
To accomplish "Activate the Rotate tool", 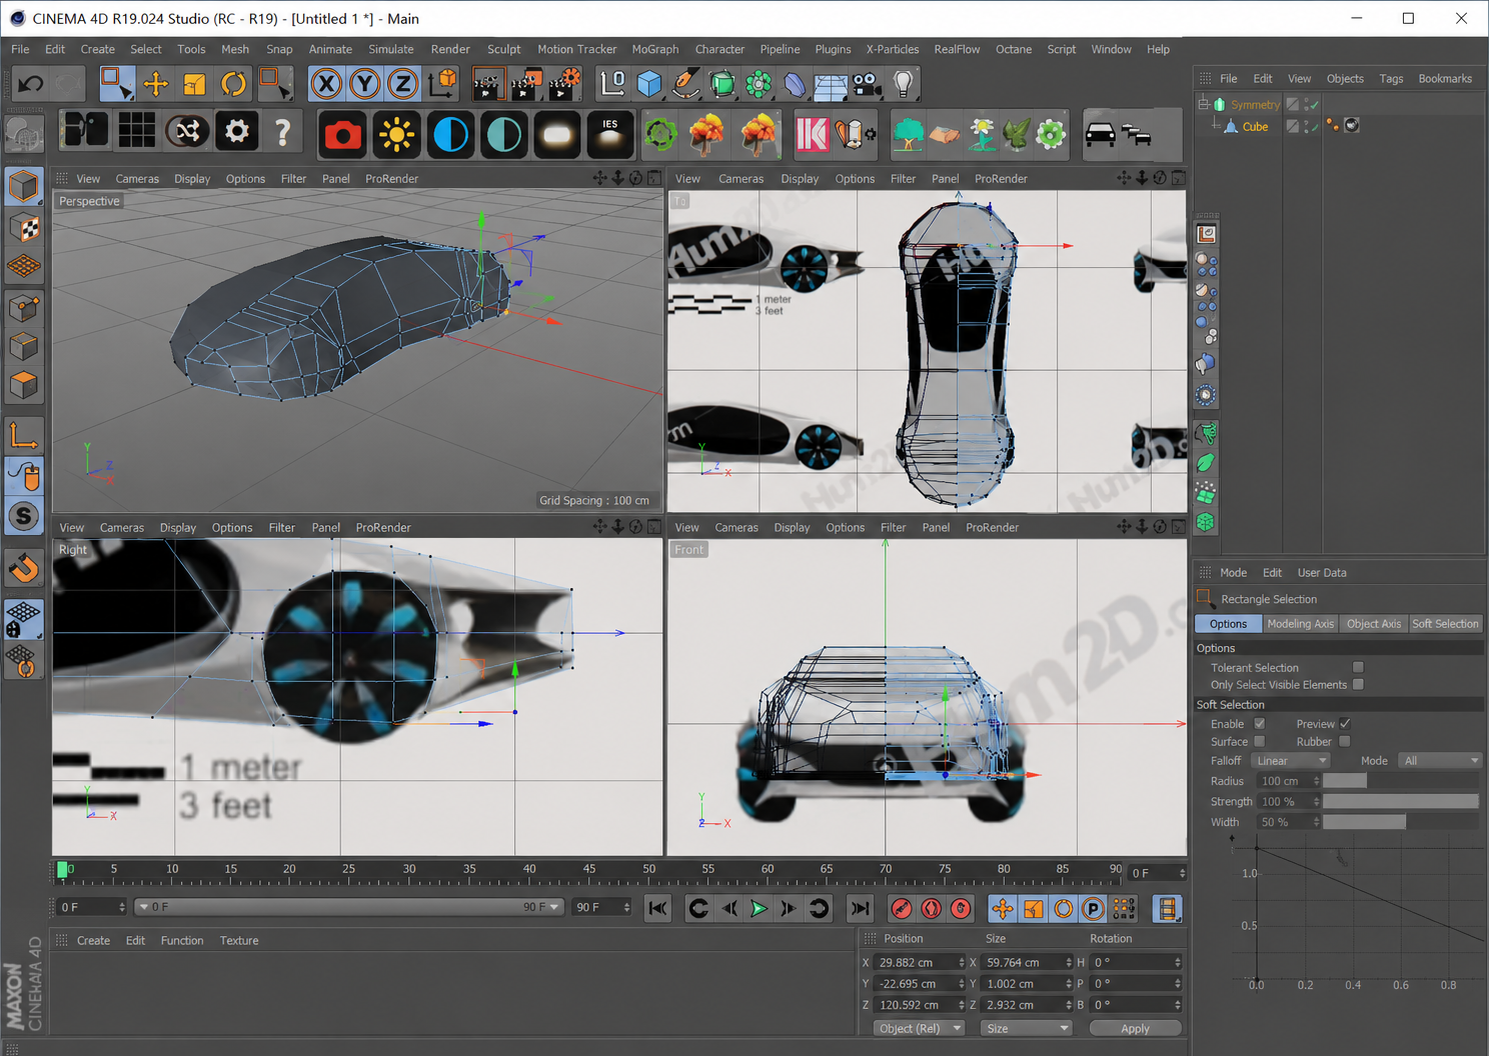I will (x=233, y=84).
